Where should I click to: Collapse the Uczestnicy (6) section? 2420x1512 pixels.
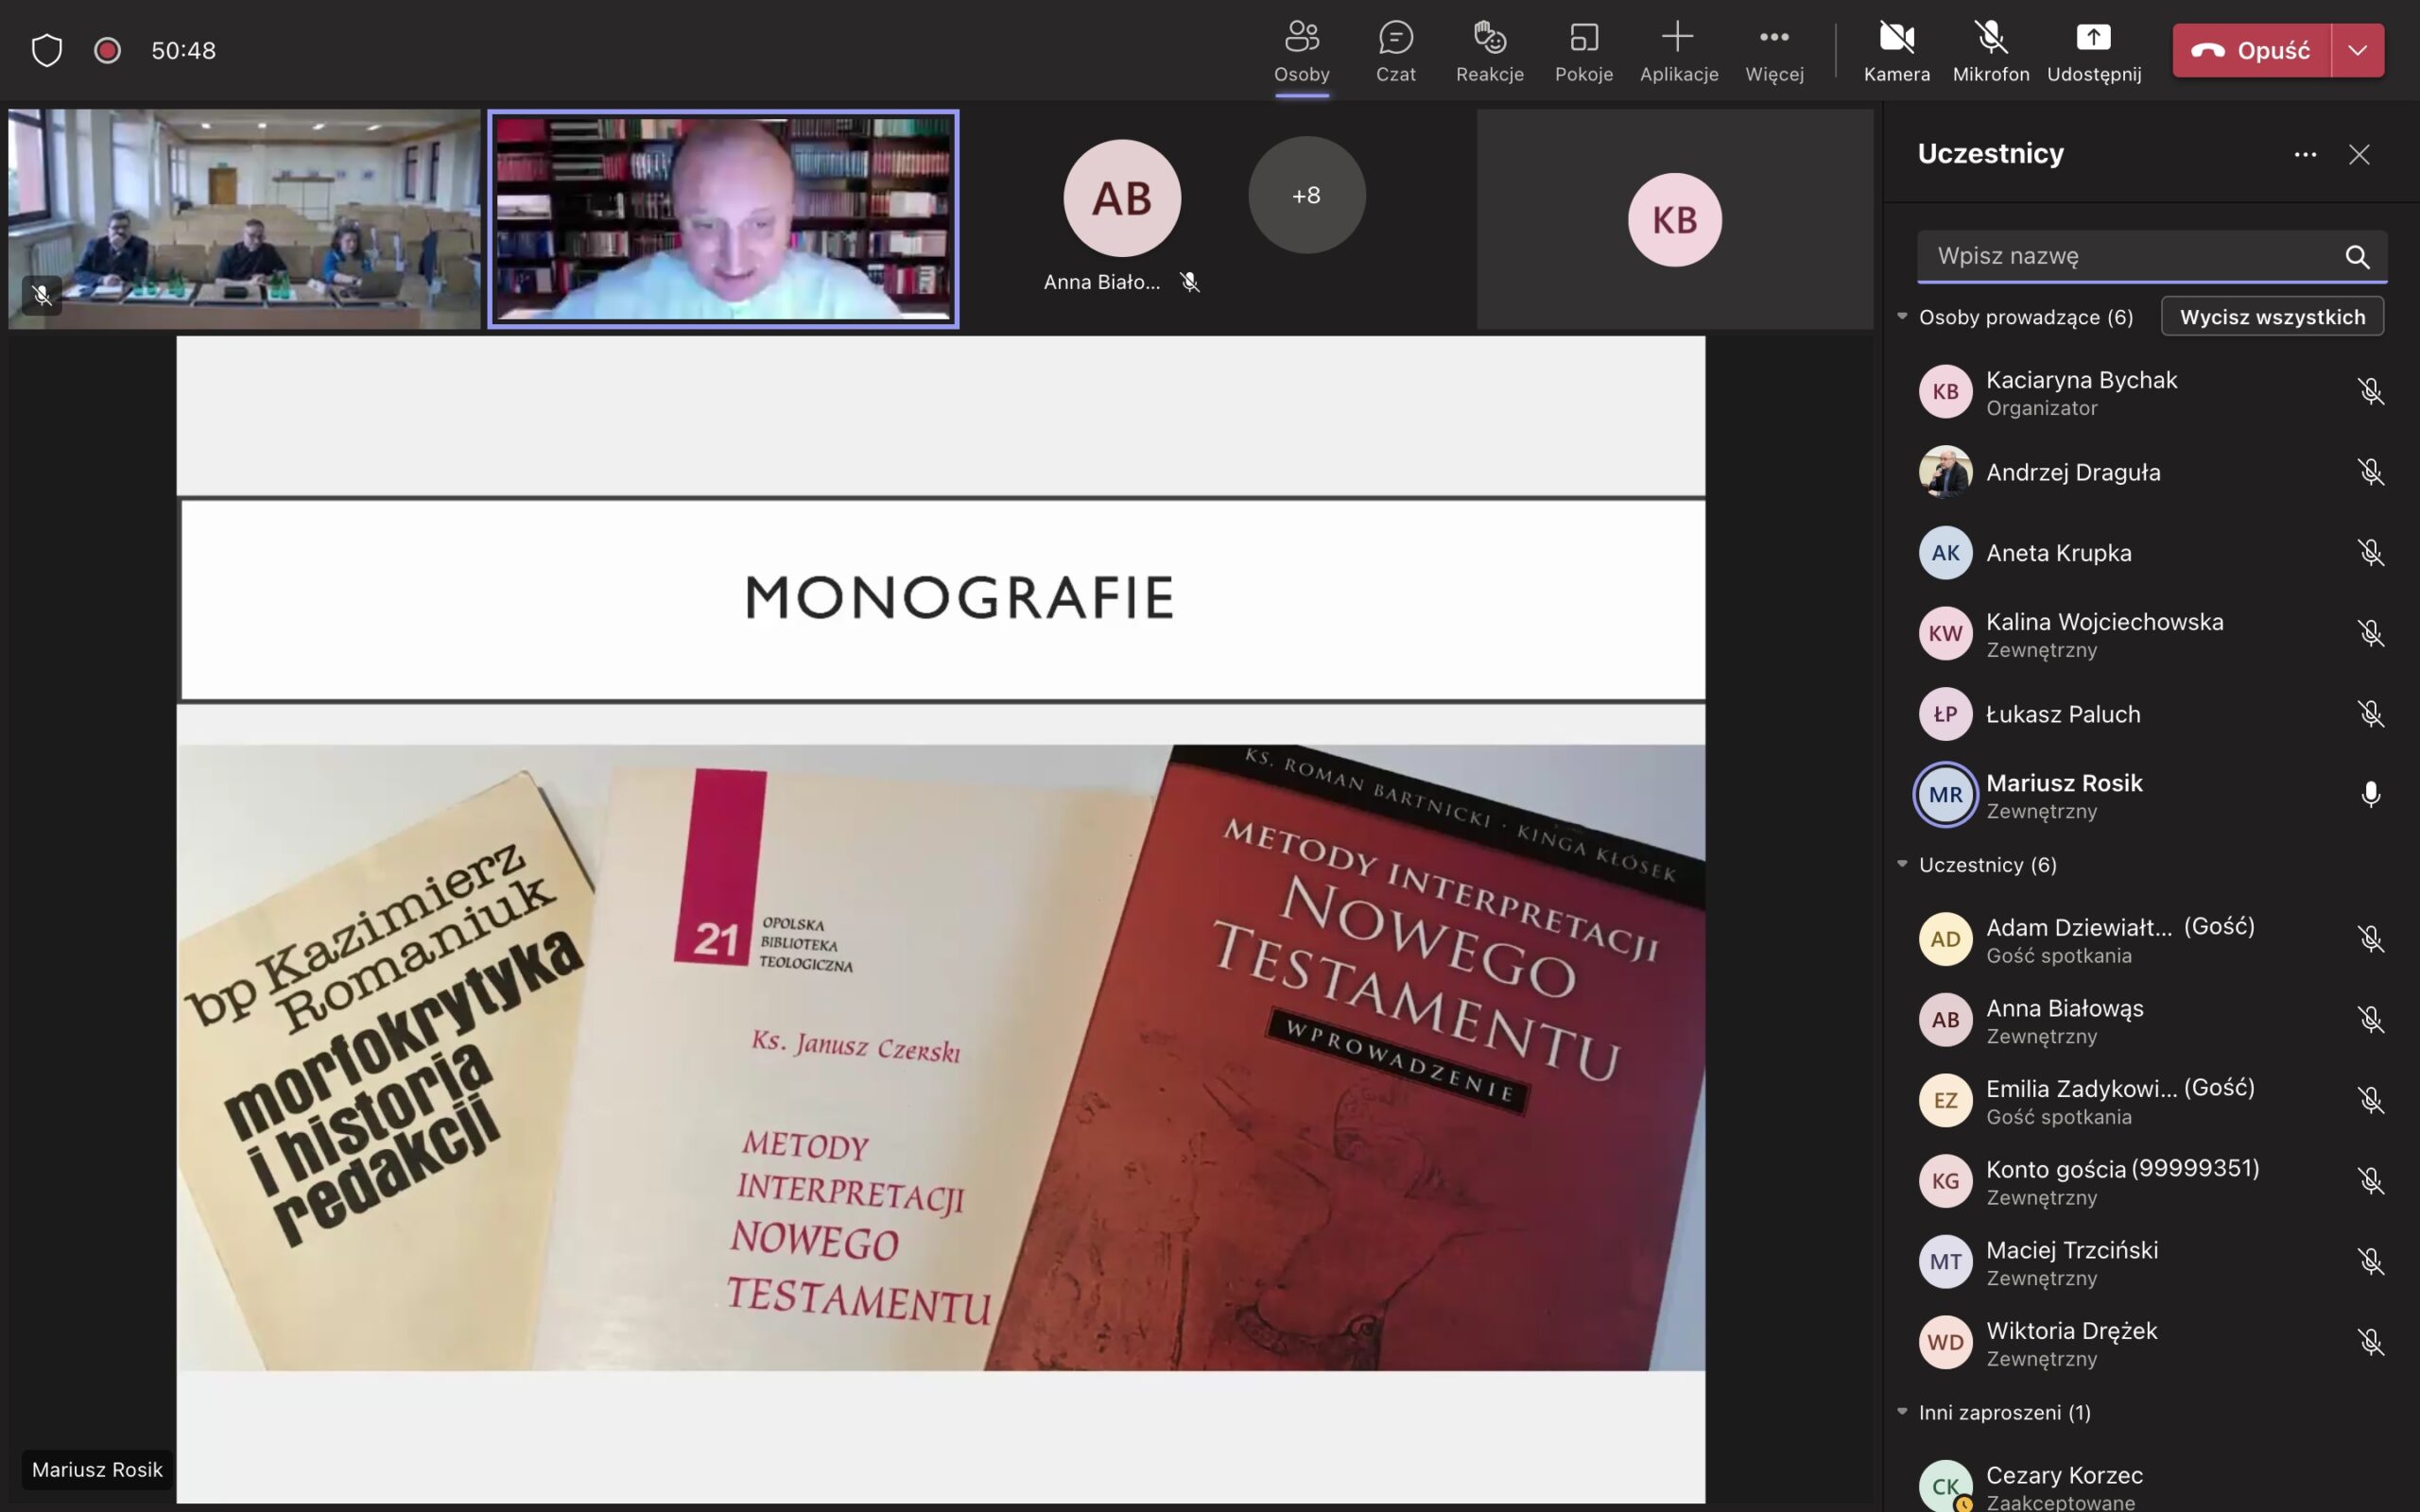(x=1902, y=864)
